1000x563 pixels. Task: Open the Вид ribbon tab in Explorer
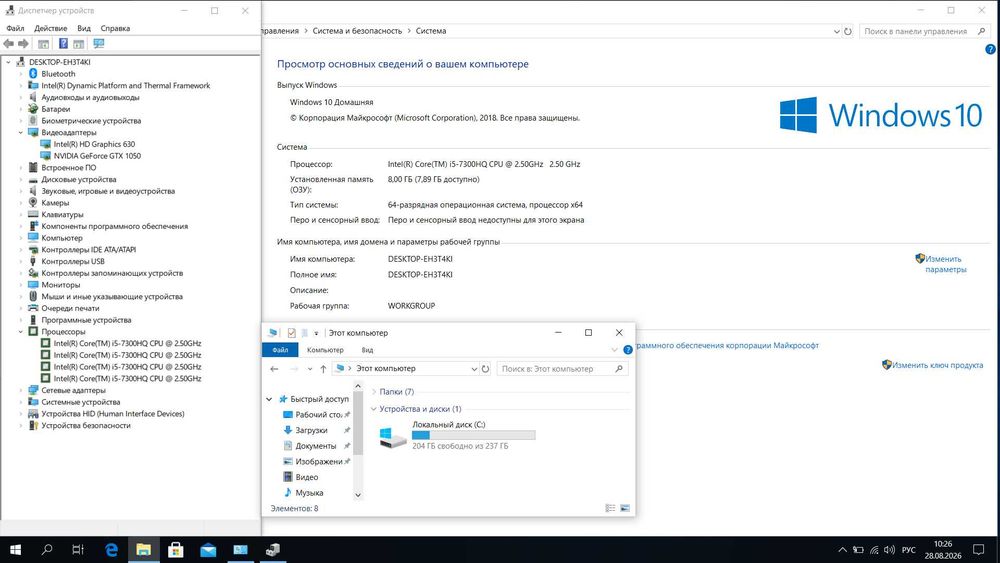[x=367, y=350]
